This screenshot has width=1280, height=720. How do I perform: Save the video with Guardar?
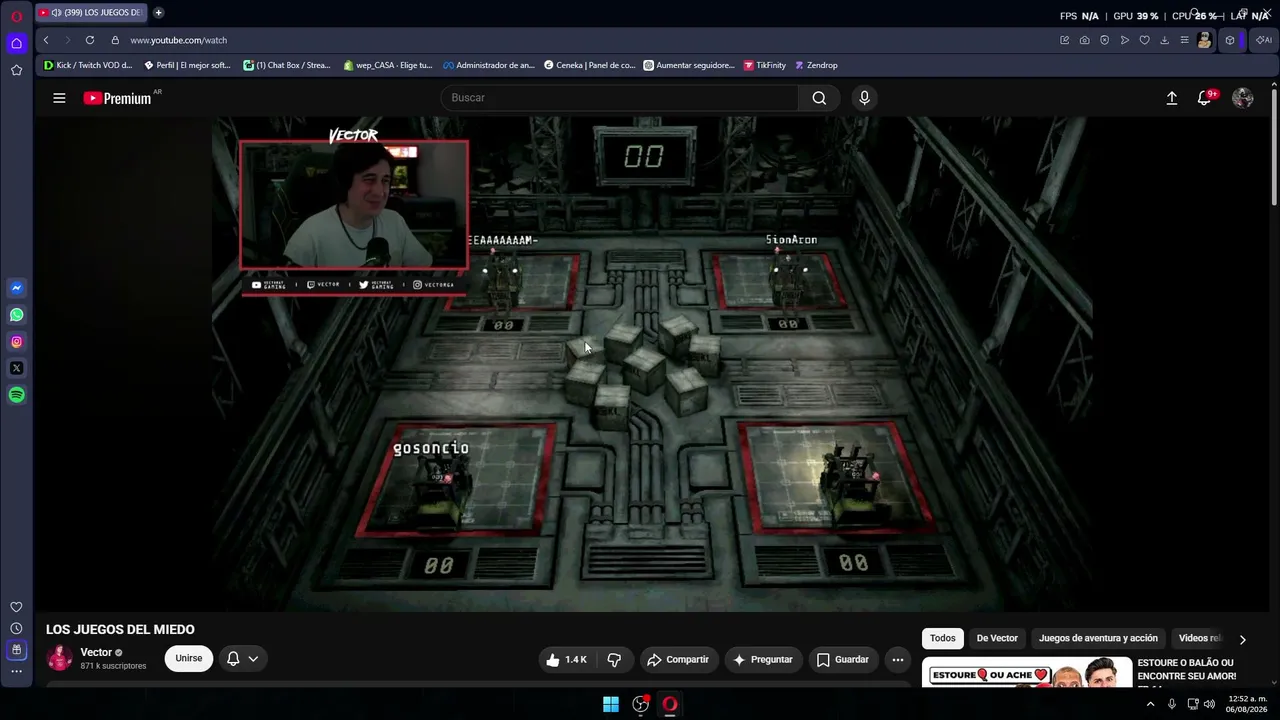[842, 659]
